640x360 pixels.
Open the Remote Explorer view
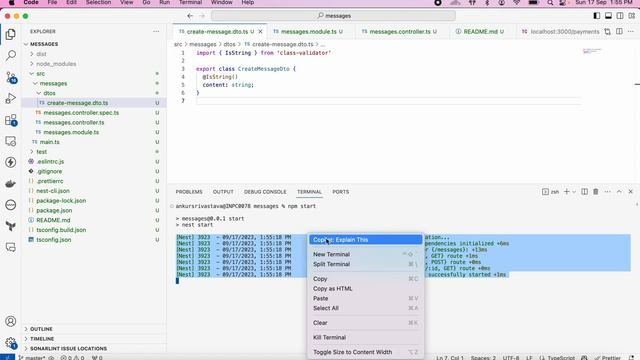[x=11, y=141]
